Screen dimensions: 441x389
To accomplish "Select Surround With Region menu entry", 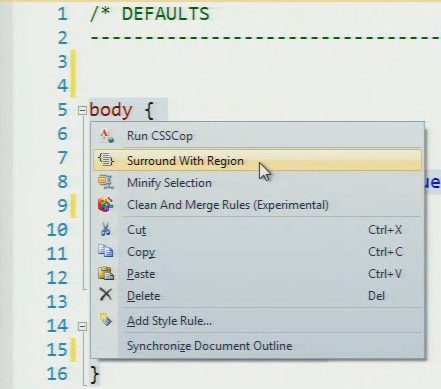I will tap(257, 161).
